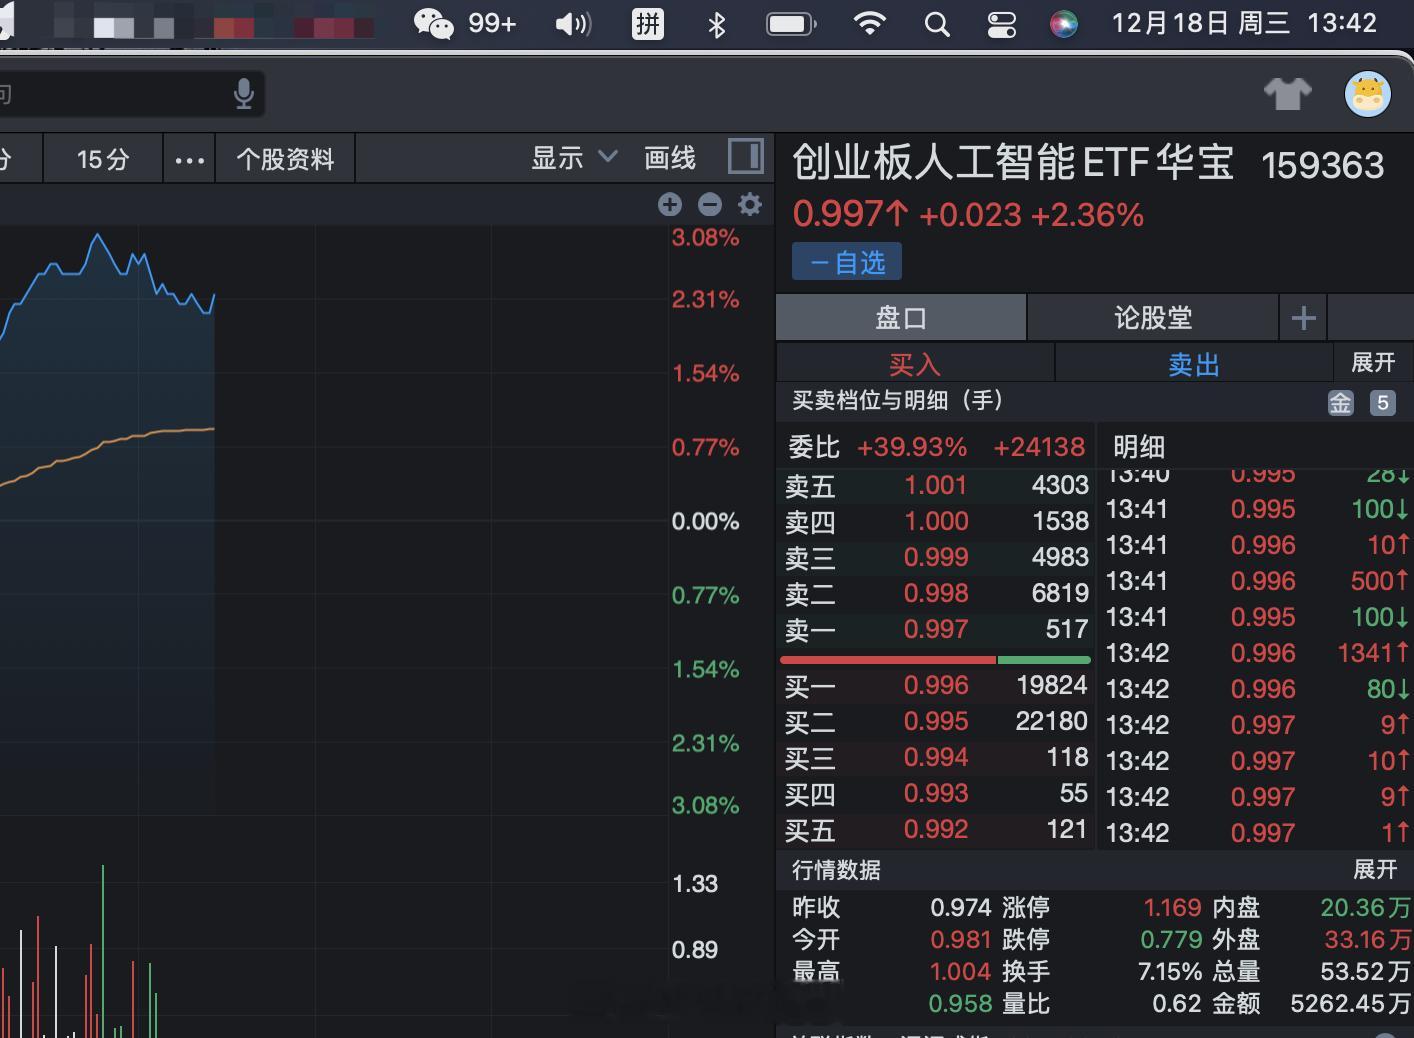Open 个股资料 stock info tab
Image resolution: width=1414 pixels, height=1038 pixels.
[x=285, y=159]
